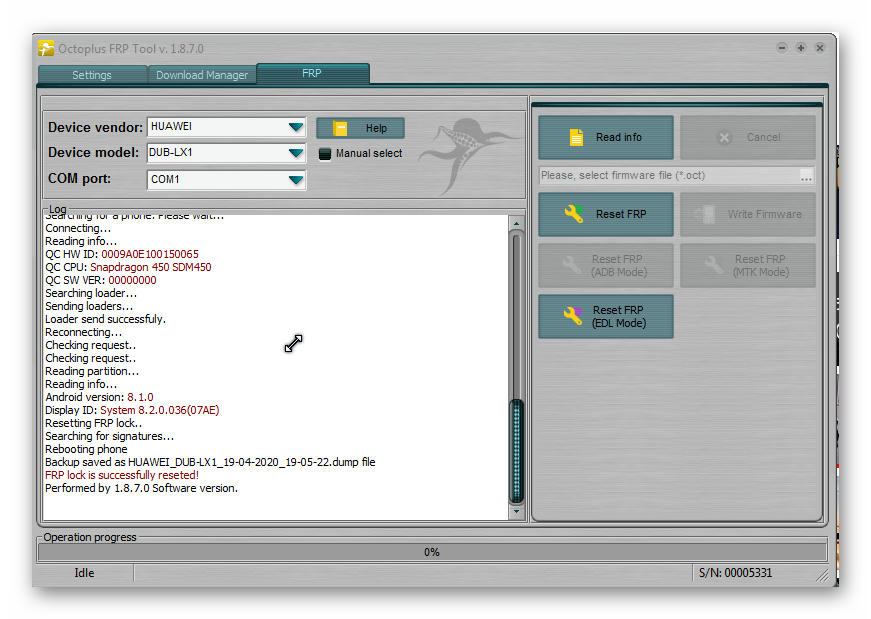Click the 'Rebooting phone' log line
Viewport: 871px width, 619px height.
coord(86,450)
